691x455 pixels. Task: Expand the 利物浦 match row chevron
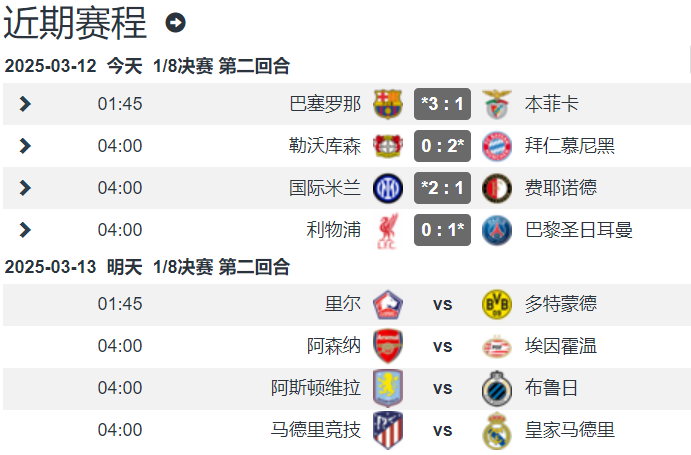tap(26, 230)
